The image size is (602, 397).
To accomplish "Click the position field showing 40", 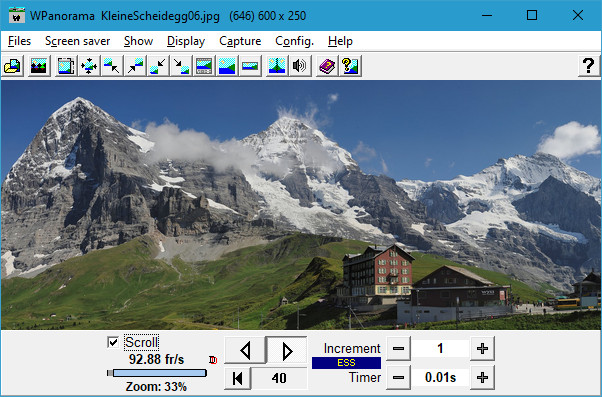I will tap(279, 378).
